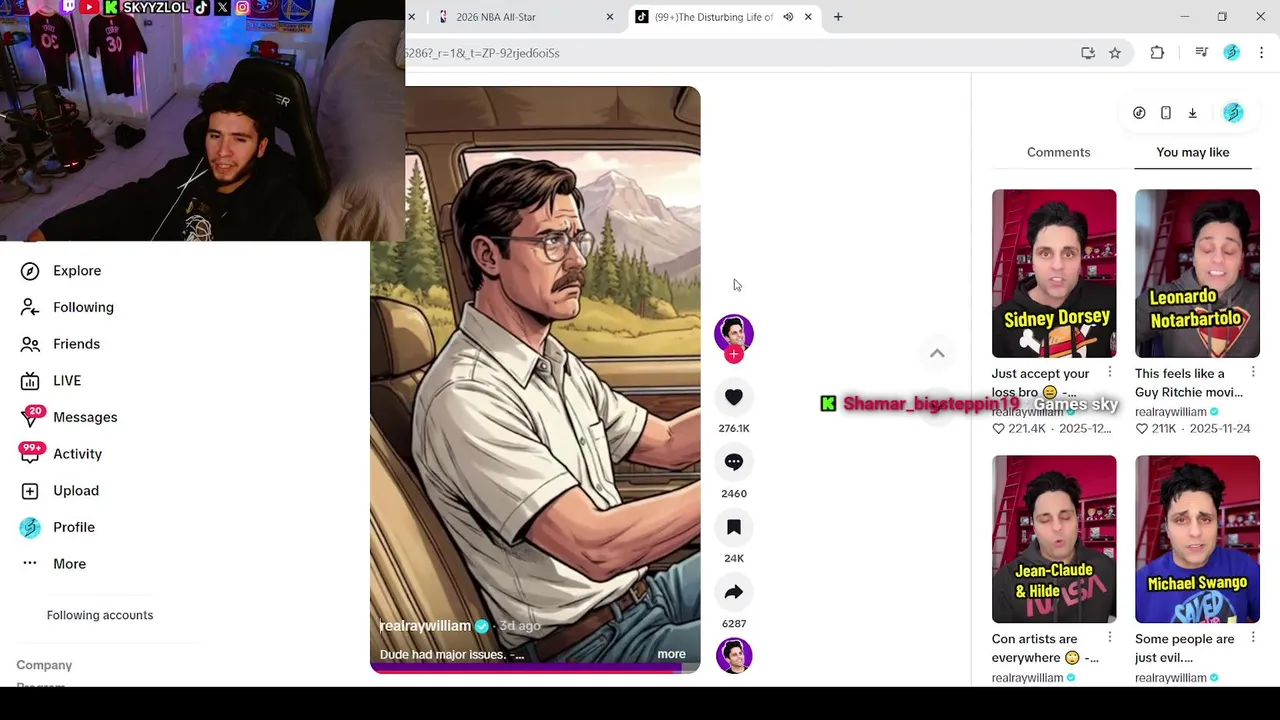
Task: Click the '221.4K' like count text
Action: click(1026, 429)
